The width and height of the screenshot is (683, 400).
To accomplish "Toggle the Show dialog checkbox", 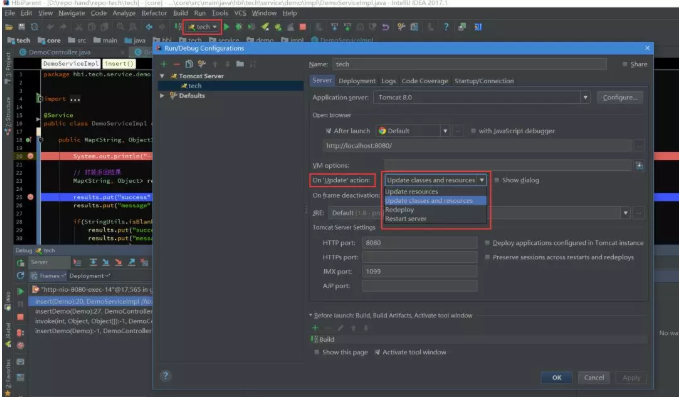I will click(497, 180).
